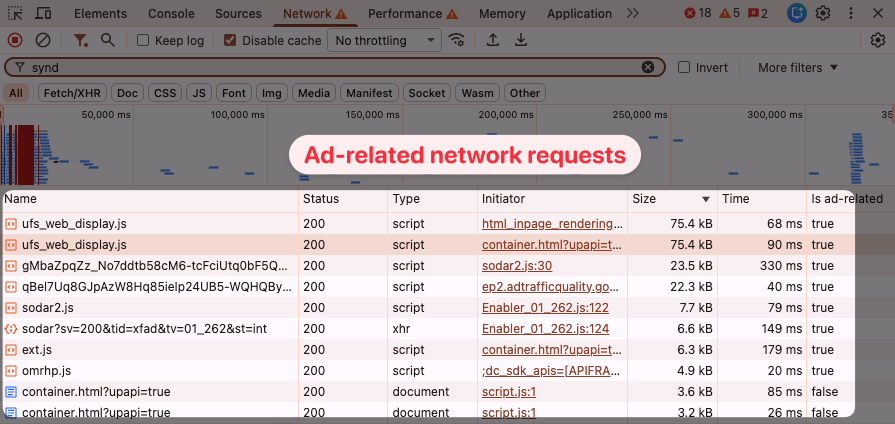
Task: Activate the inspect element picker icon
Action: 15,13
